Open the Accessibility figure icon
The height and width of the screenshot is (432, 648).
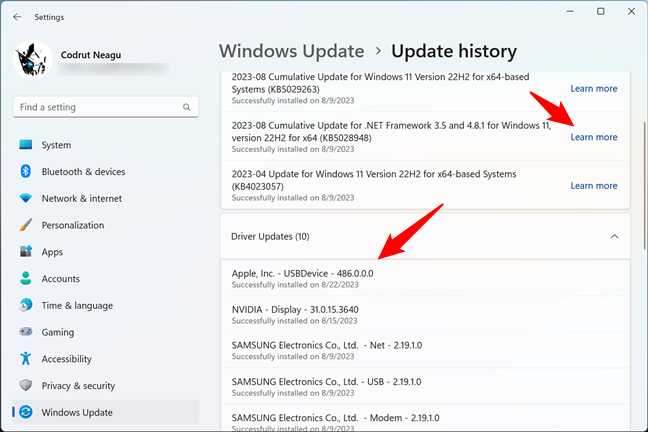coord(26,358)
